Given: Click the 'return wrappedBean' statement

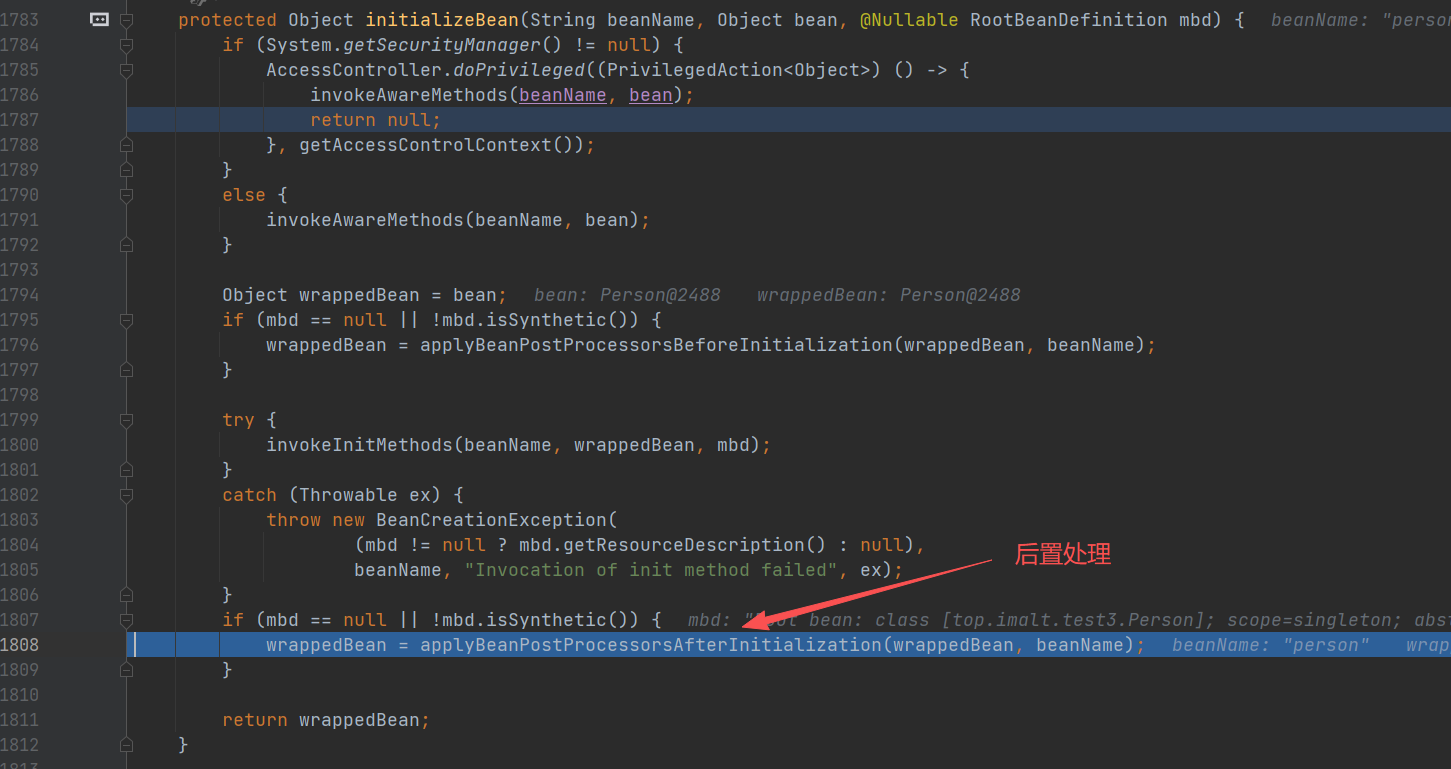Looking at the screenshot, I should [x=325, y=720].
